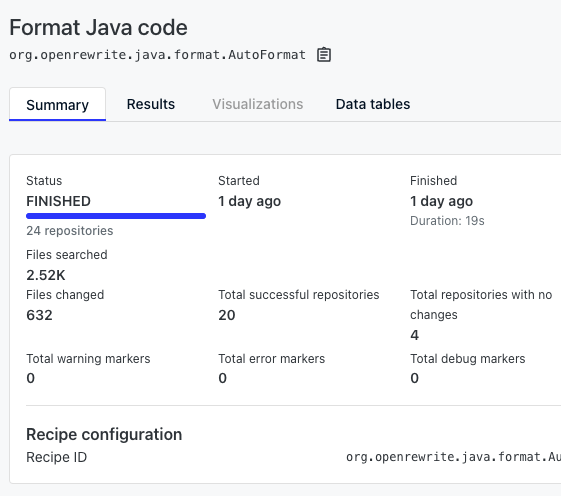This screenshot has width=561, height=496.
Task: Open the Summary tab
Action: coord(57,104)
